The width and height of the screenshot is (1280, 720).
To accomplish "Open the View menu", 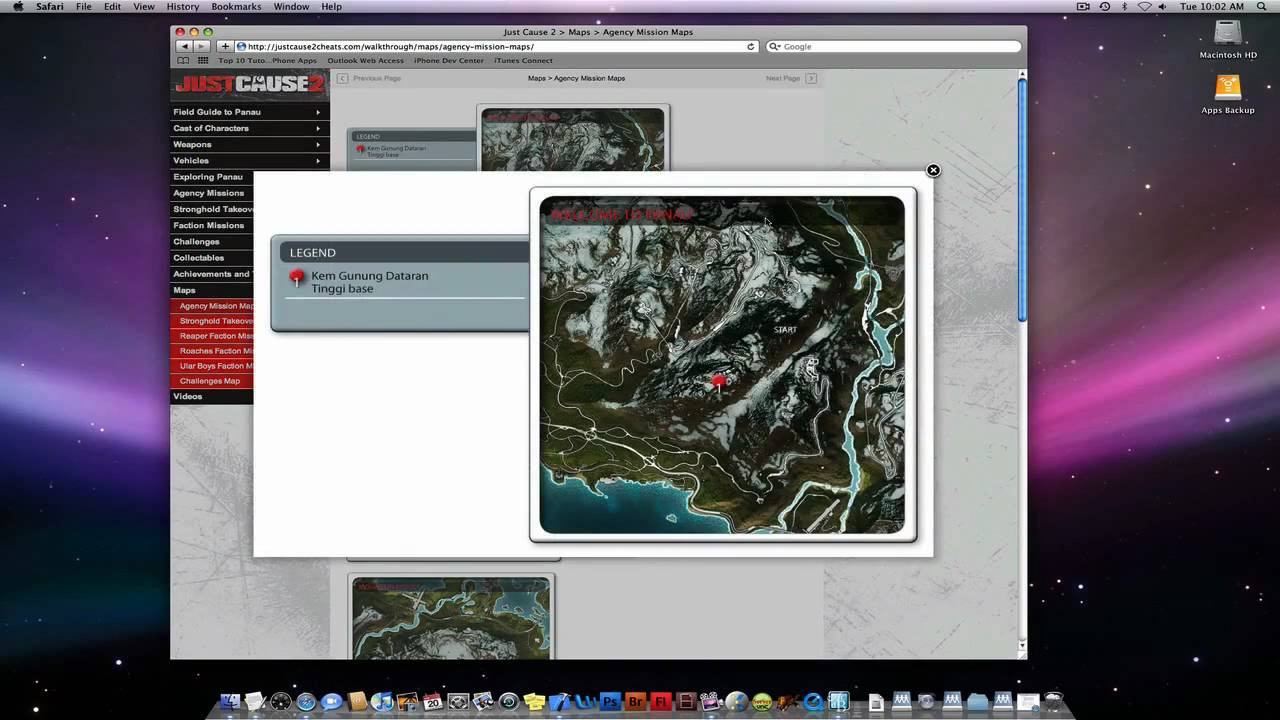I will 144,7.
